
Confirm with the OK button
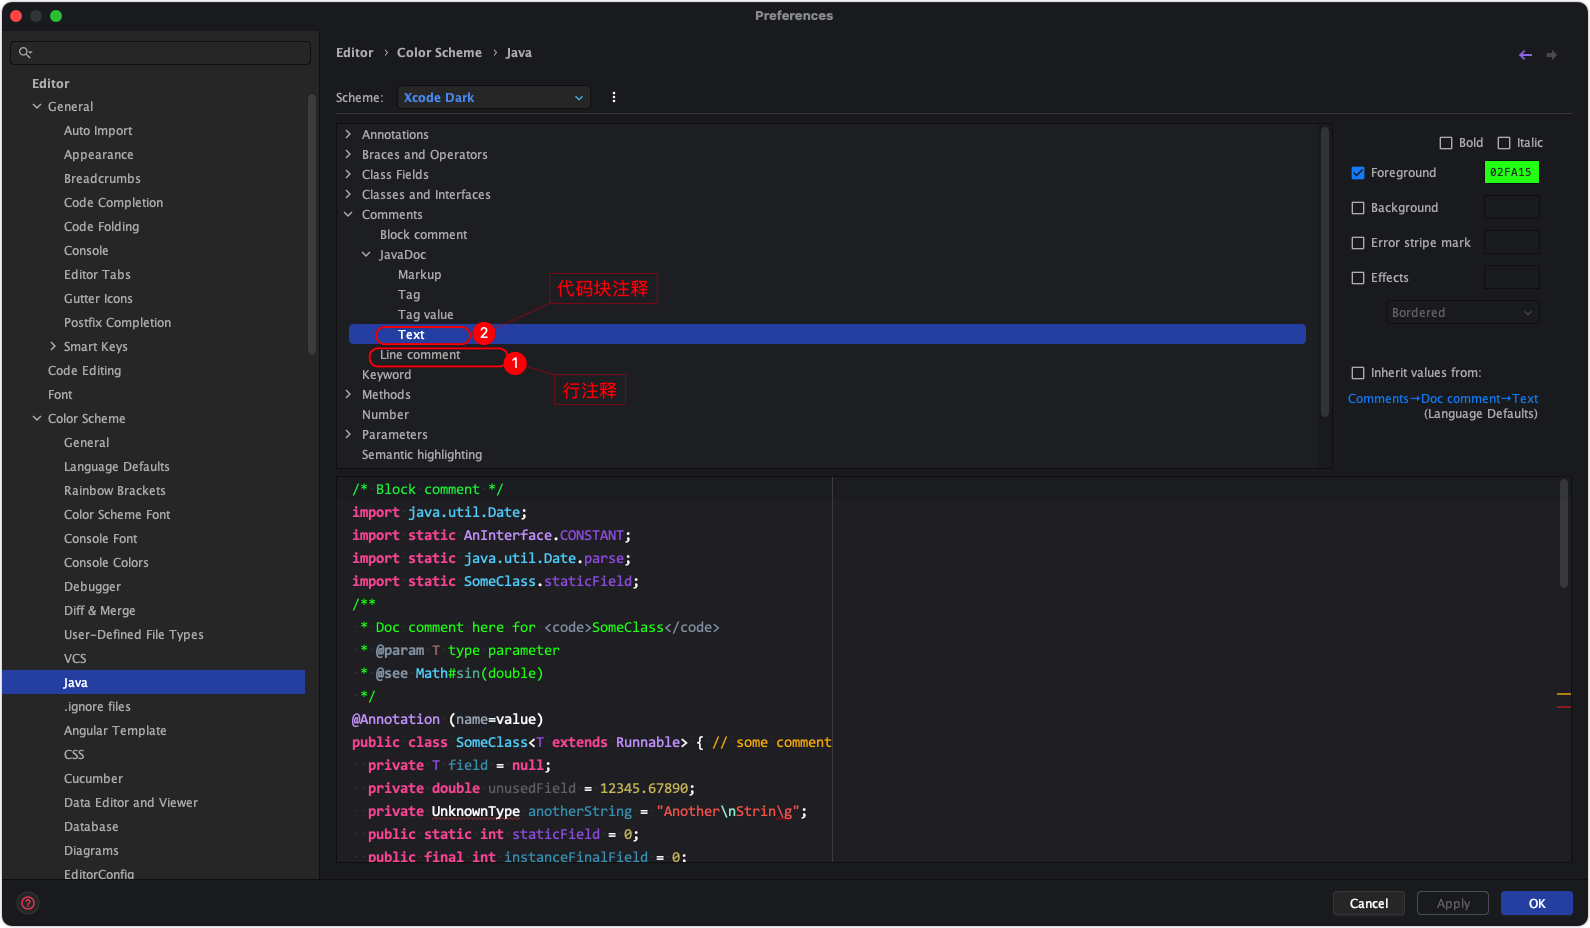(1537, 903)
